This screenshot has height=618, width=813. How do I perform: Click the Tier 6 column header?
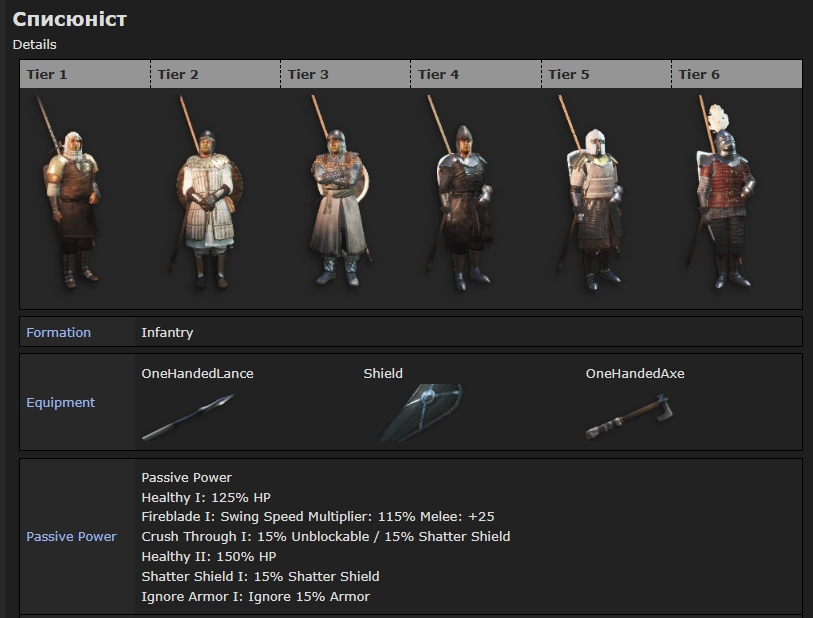pyautogui.click(x=699, y=74)
